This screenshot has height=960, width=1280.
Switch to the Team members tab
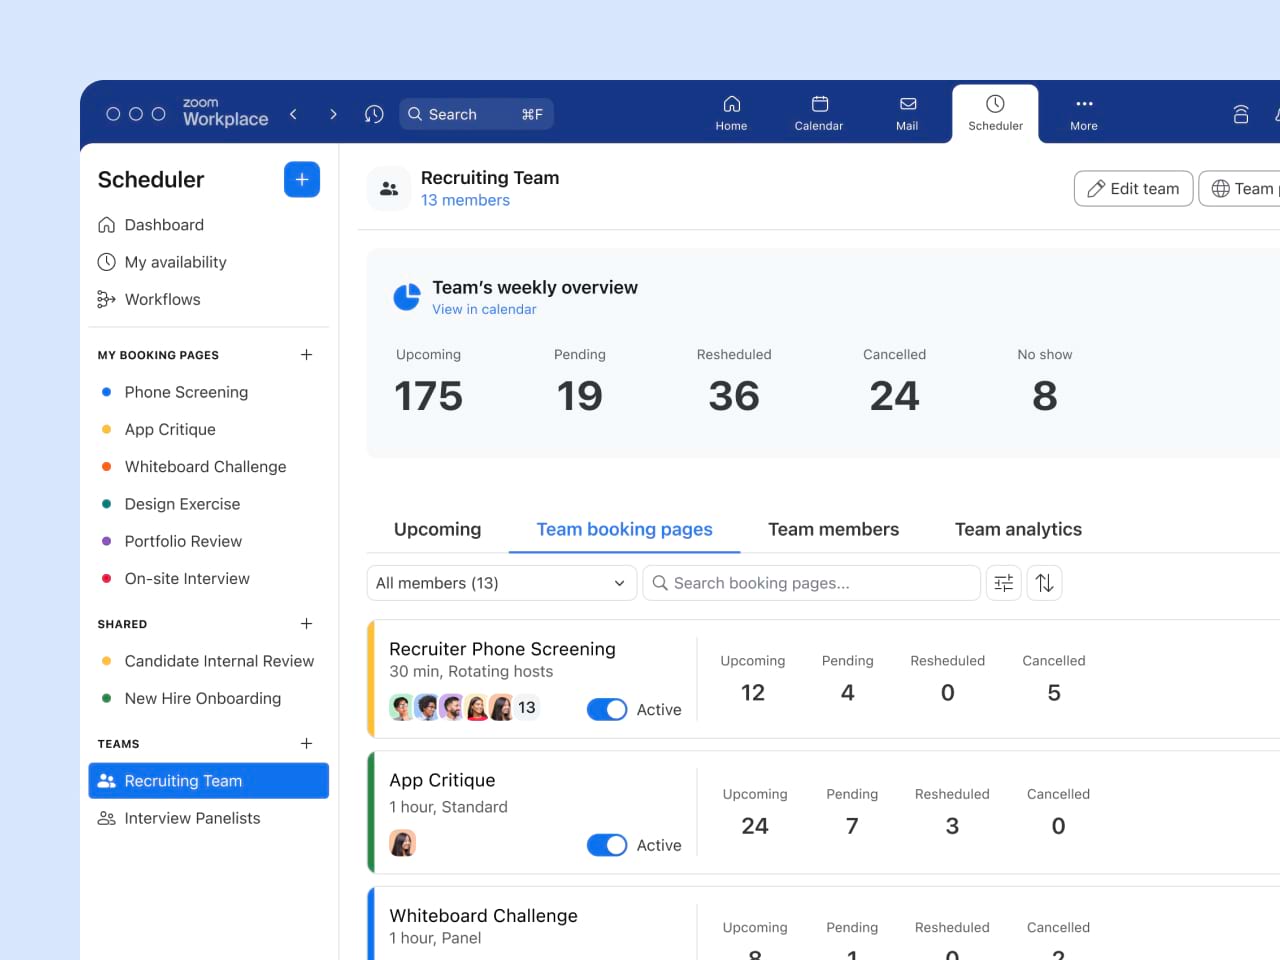(833, 529)
